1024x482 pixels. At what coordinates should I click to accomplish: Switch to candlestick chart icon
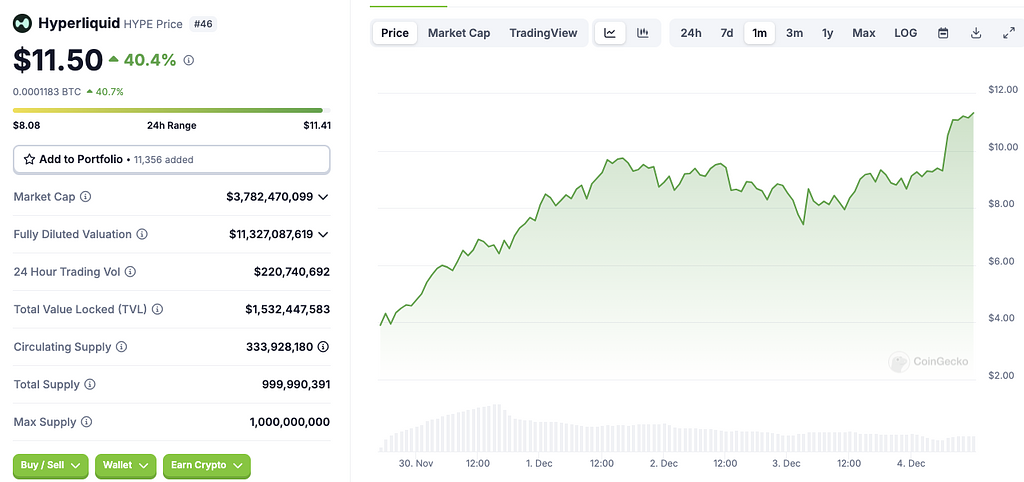(643, 33)
